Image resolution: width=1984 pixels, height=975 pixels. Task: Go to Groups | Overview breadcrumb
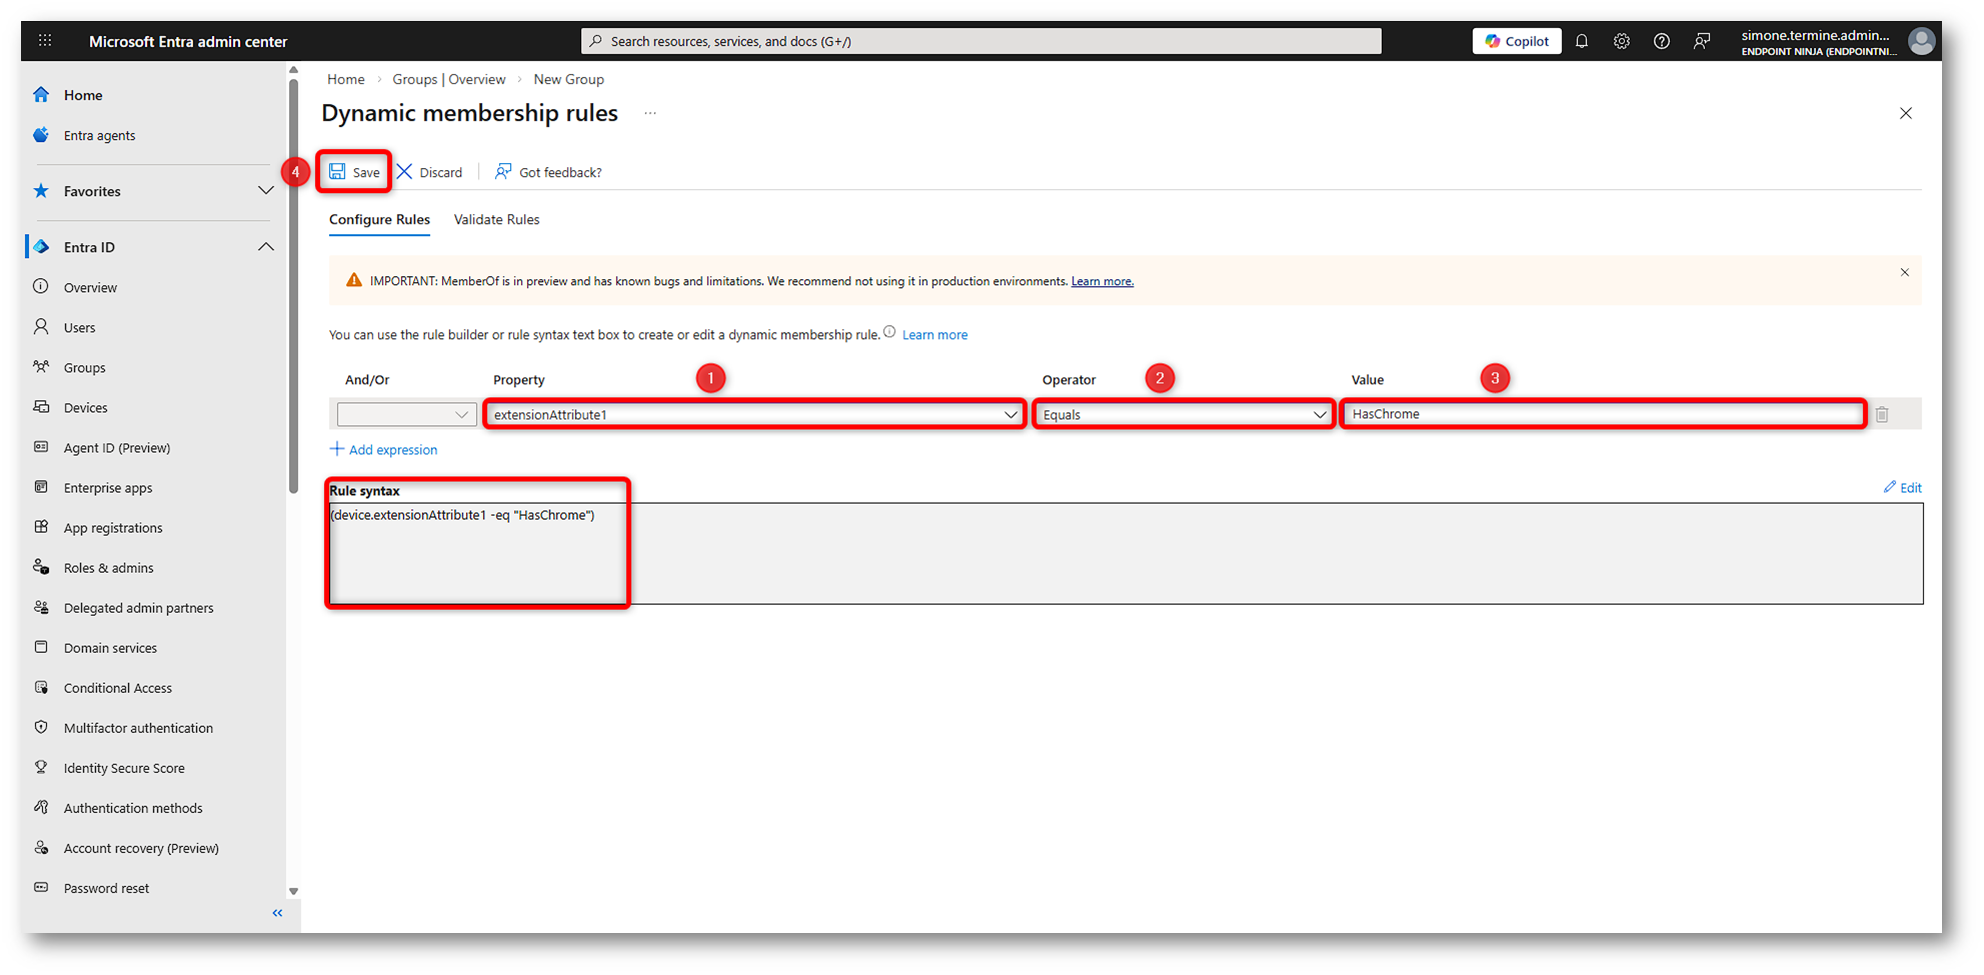pyautogui.click(x=449, y=80)
